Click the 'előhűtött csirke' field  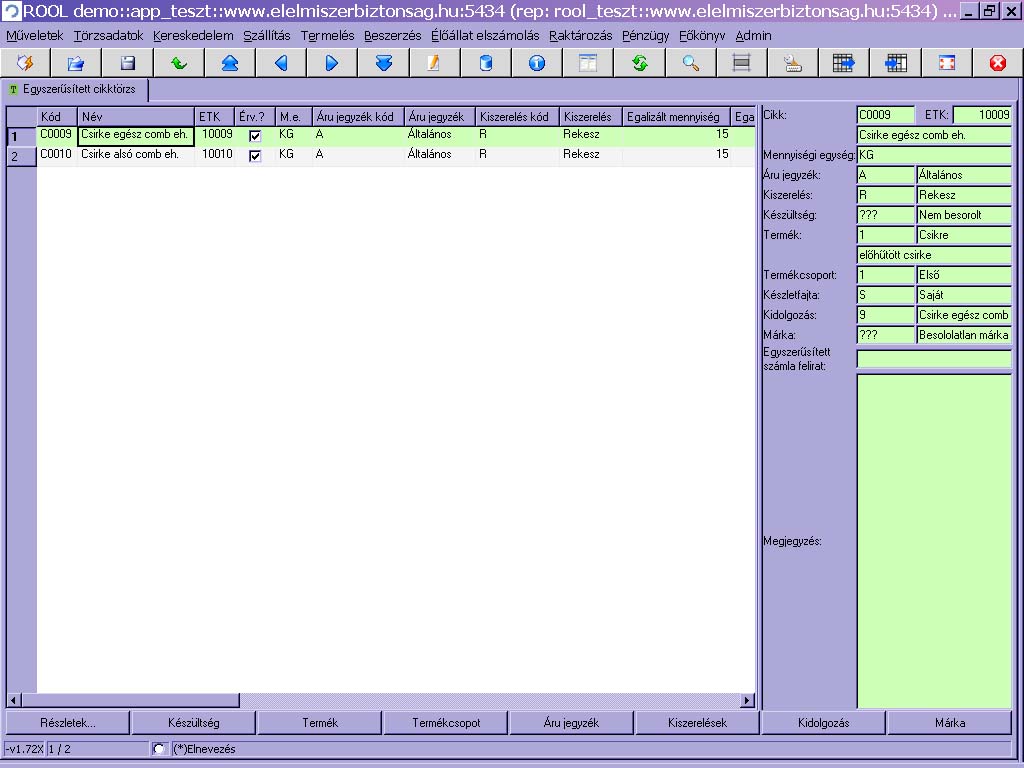[934, 255]
